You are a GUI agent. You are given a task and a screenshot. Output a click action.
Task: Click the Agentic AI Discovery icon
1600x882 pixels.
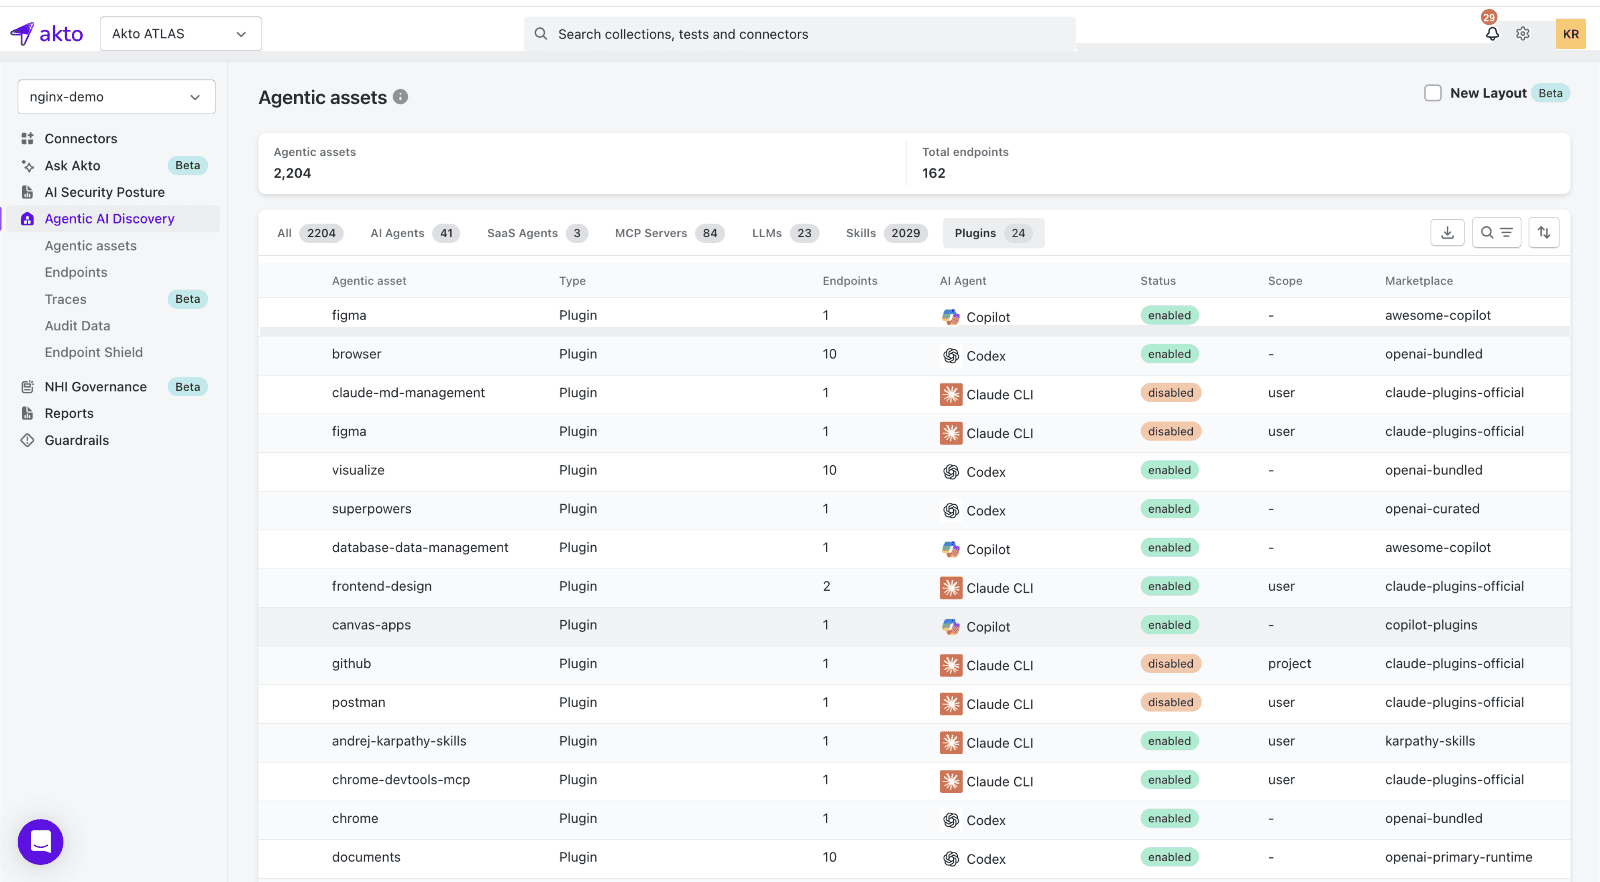coord(28,219)
